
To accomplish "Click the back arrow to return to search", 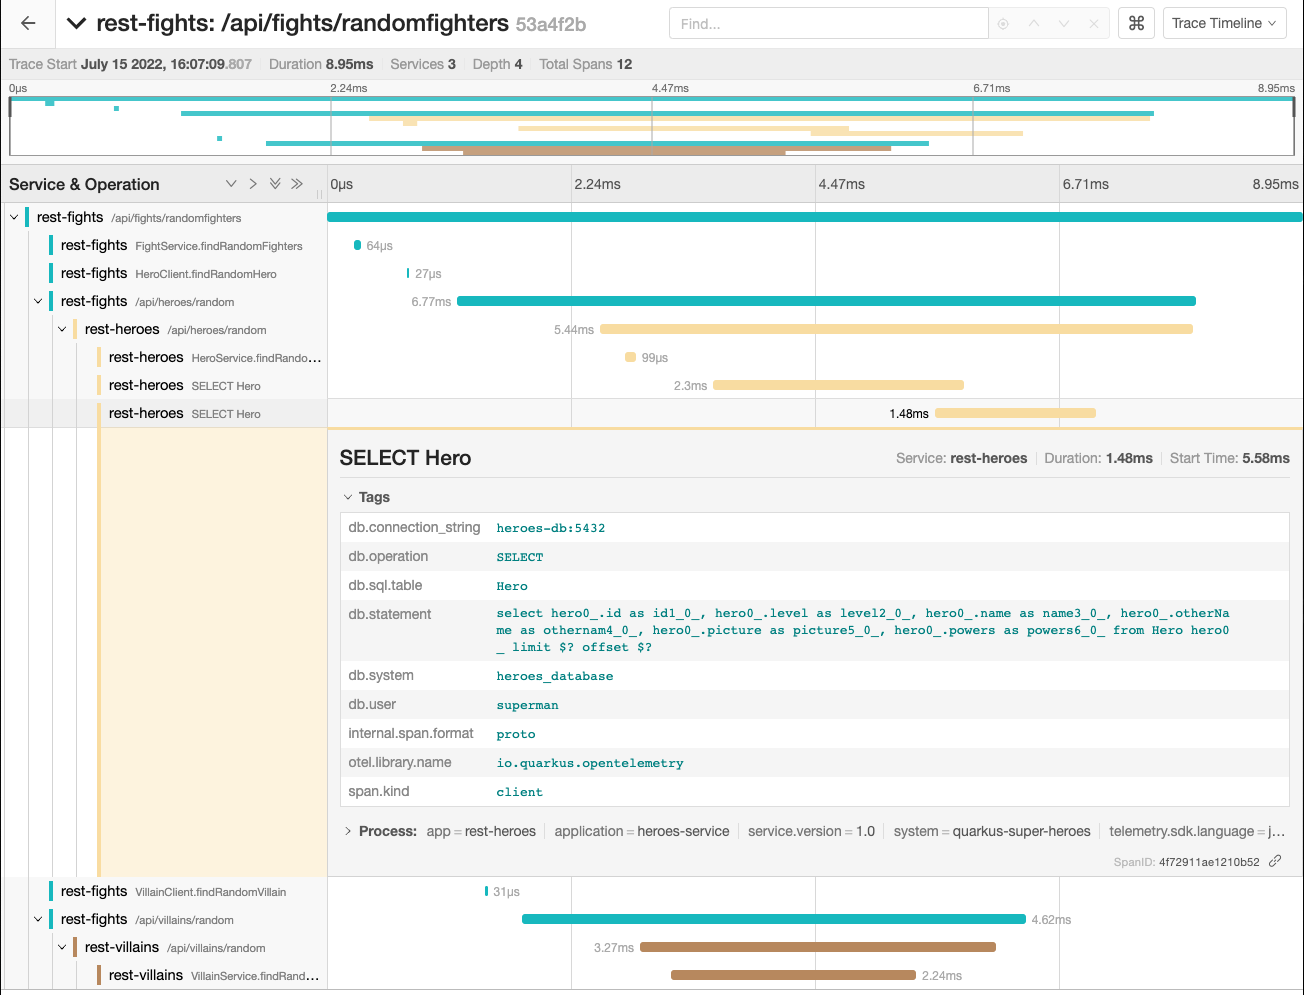I will pyautogui.click(x=28, y=23).
